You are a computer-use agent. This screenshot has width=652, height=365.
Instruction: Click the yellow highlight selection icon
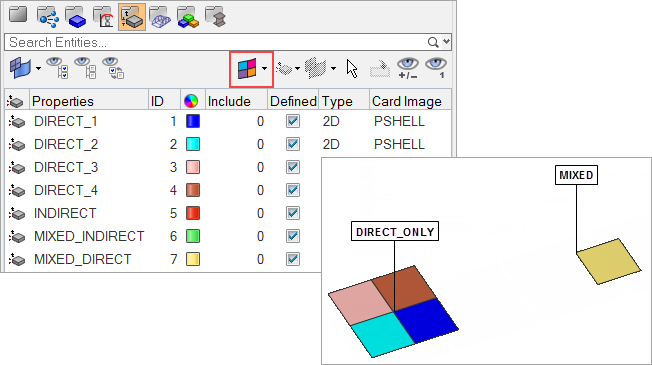click(x=380, y=69)
